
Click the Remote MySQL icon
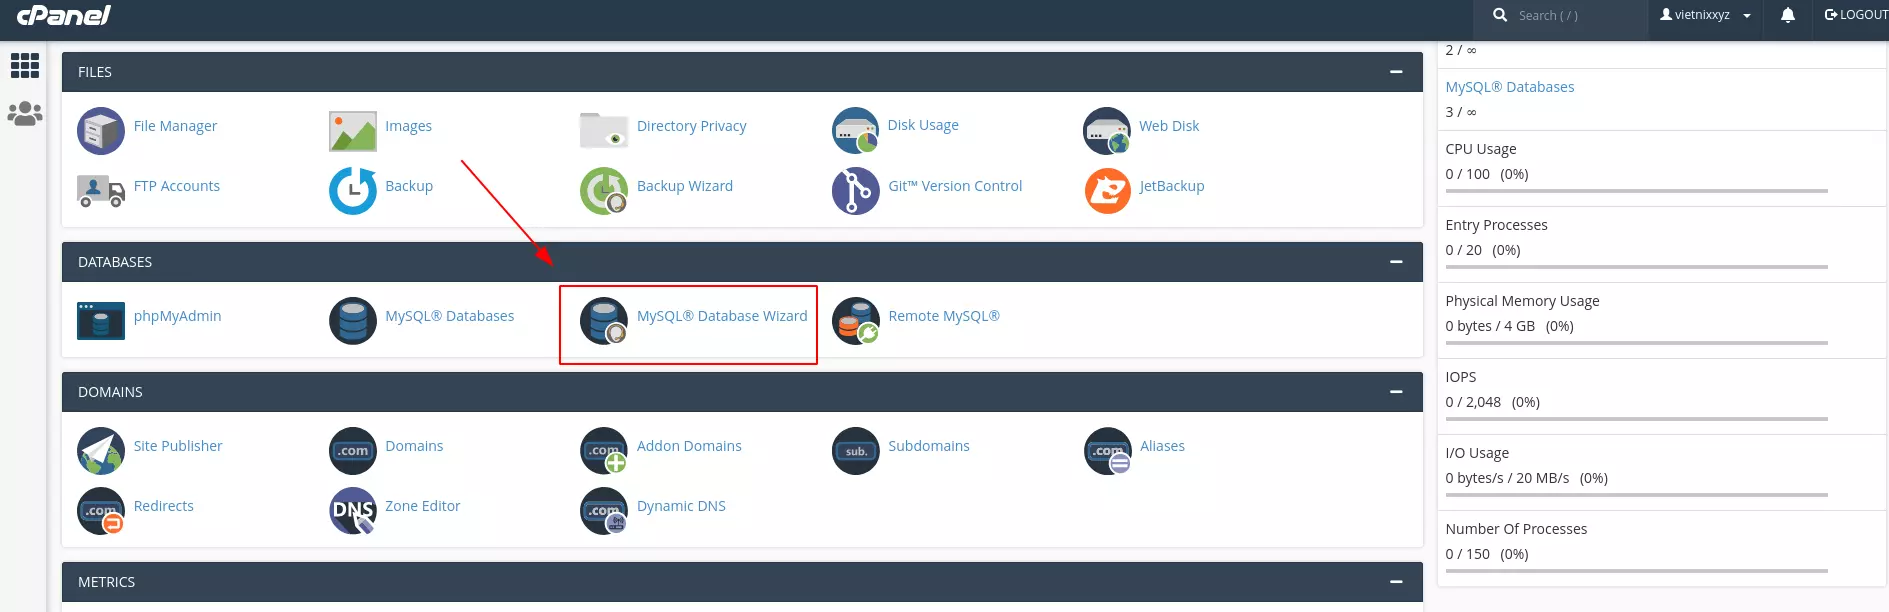tap(856, 321)
